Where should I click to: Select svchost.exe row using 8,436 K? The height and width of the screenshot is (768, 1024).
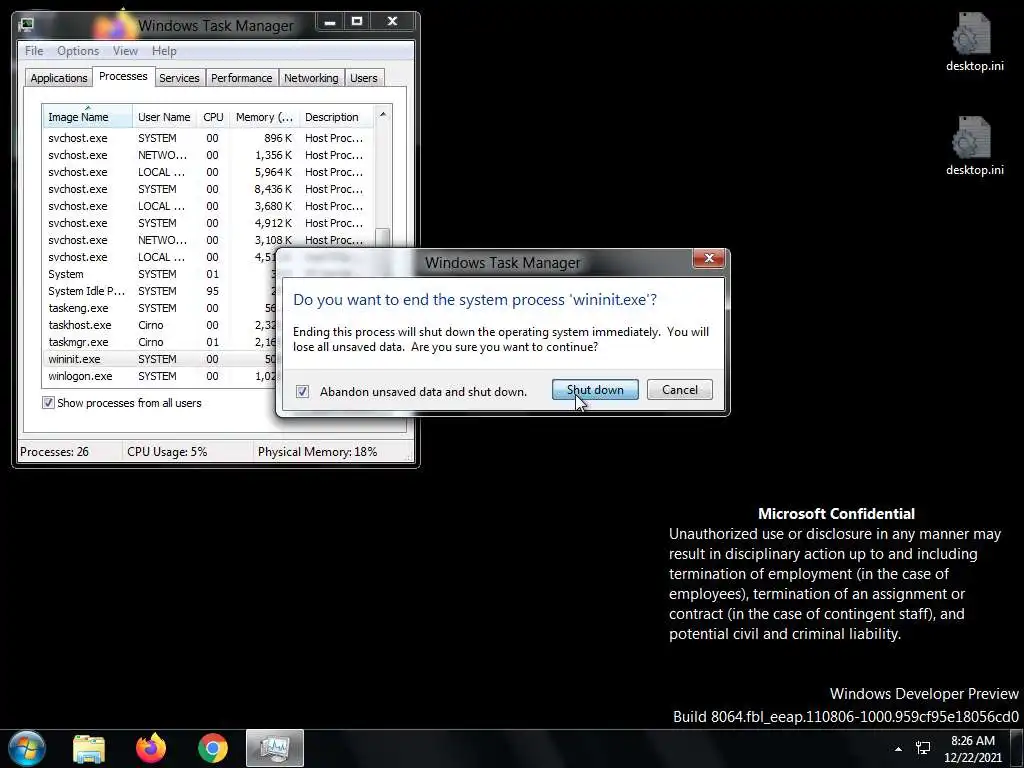pos(209,189)
